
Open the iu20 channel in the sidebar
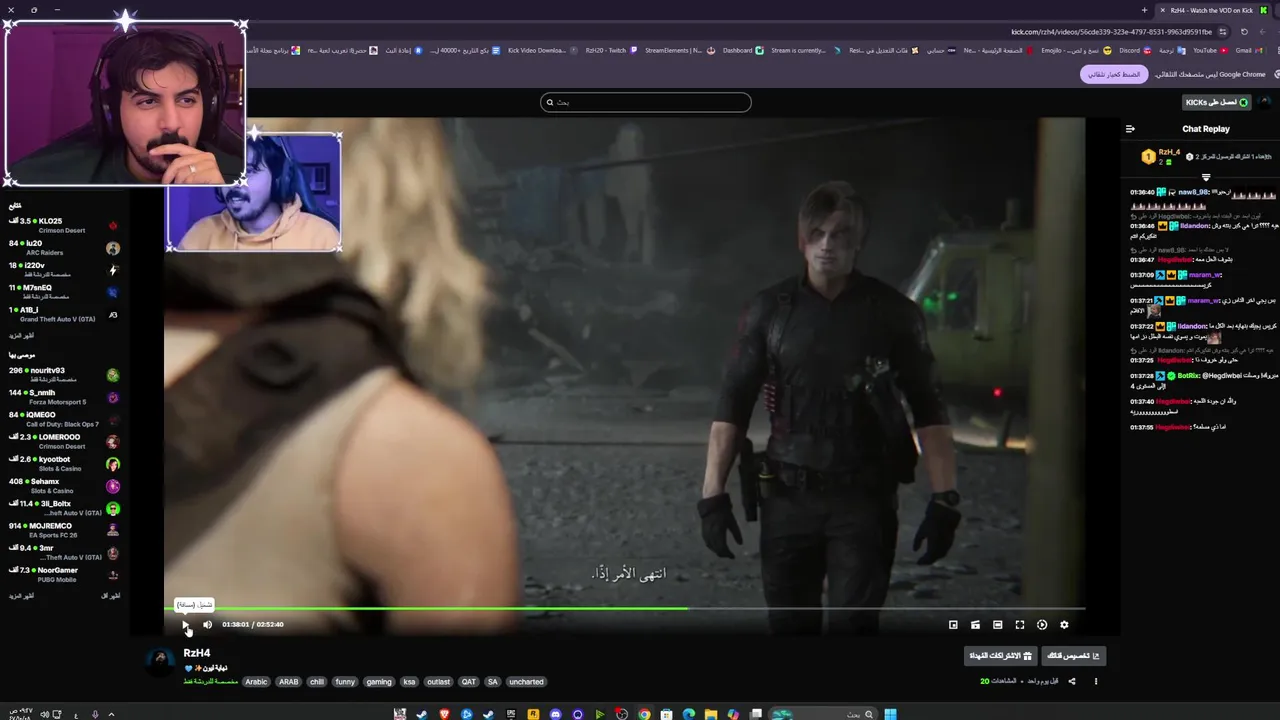point(64,247)
